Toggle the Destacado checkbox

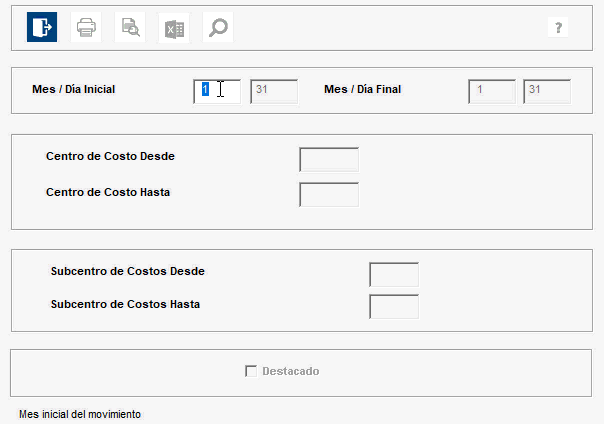click(x=251, y=371)
